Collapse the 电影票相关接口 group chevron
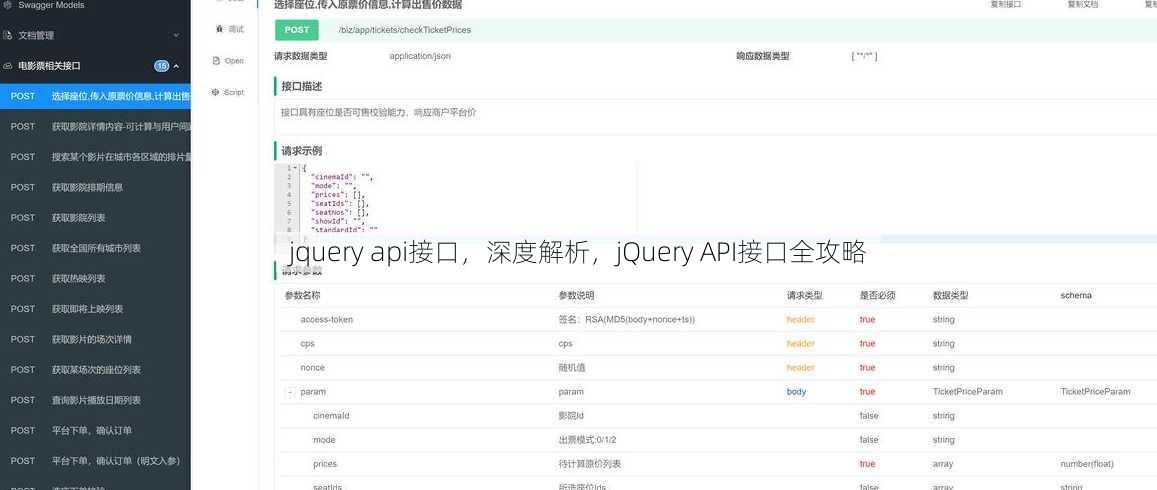This screenshot has height=490, width=1157. (x=176, y=66)
